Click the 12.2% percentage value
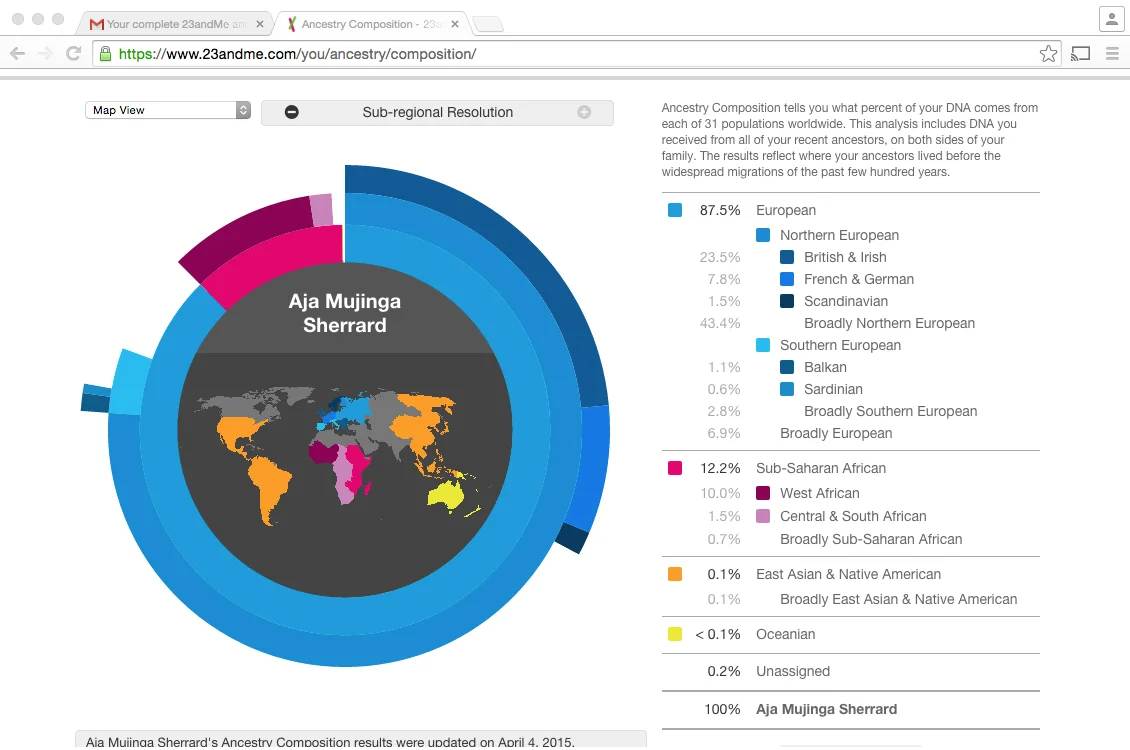This screenshot has width=1130, height=750. pyautogui.click(x=719, y=468)
